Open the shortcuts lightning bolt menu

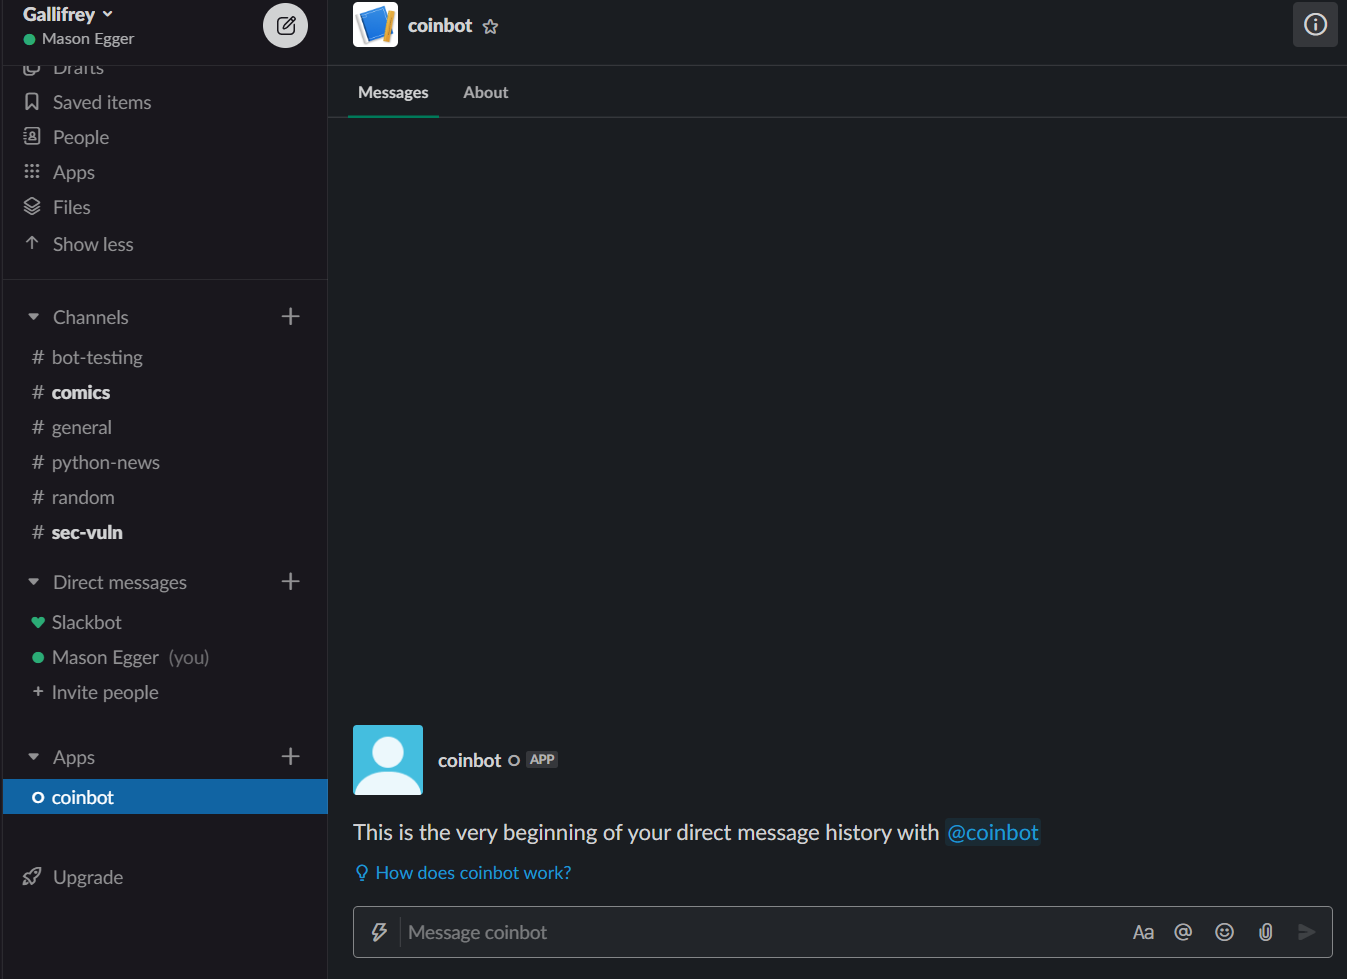coord(379,932)
